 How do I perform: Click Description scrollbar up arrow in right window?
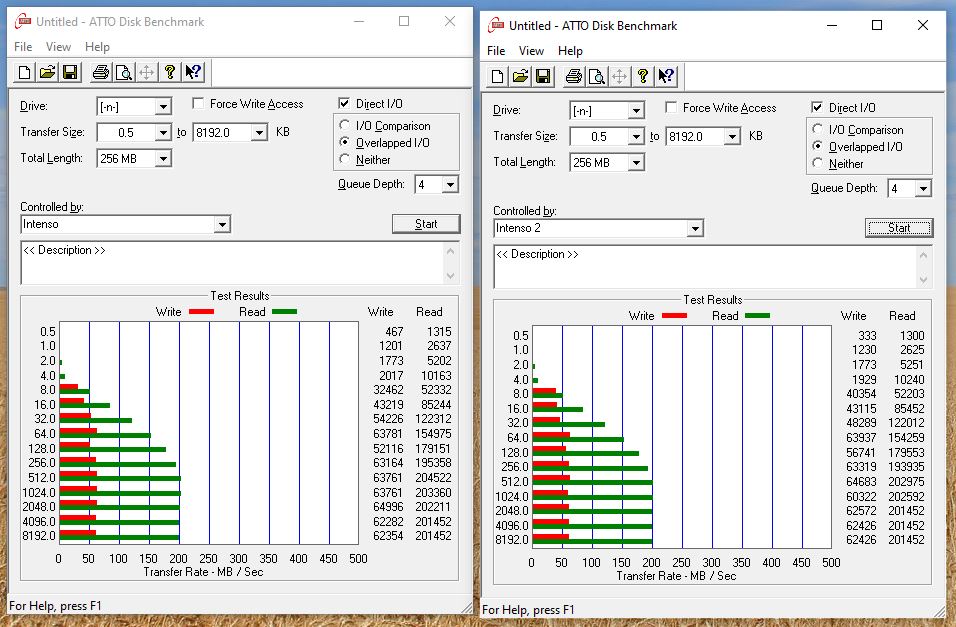pos(924,255)
